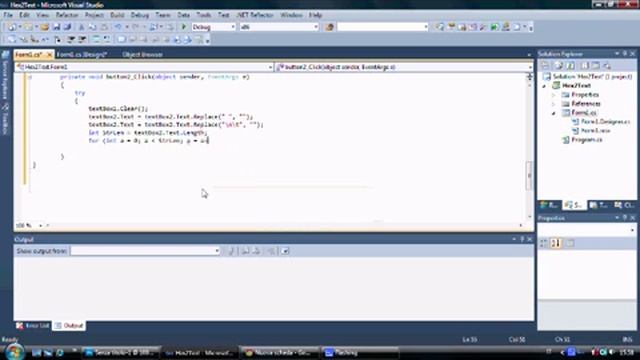640x360 pixels.
Task: Click the Paste icon in toolbar
Action: [104, 27]
